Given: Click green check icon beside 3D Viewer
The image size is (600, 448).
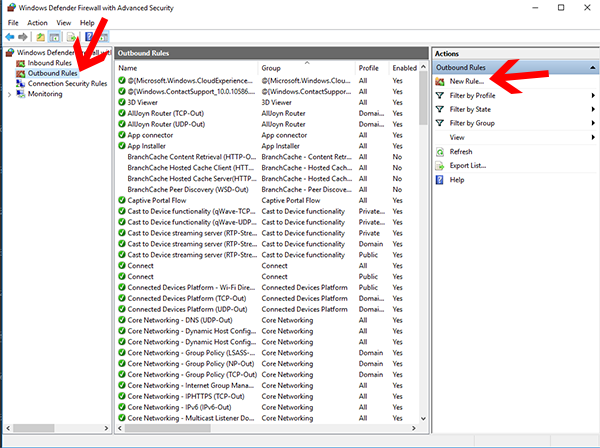Looking at the screenshot, I should click(x=122, y=102).
